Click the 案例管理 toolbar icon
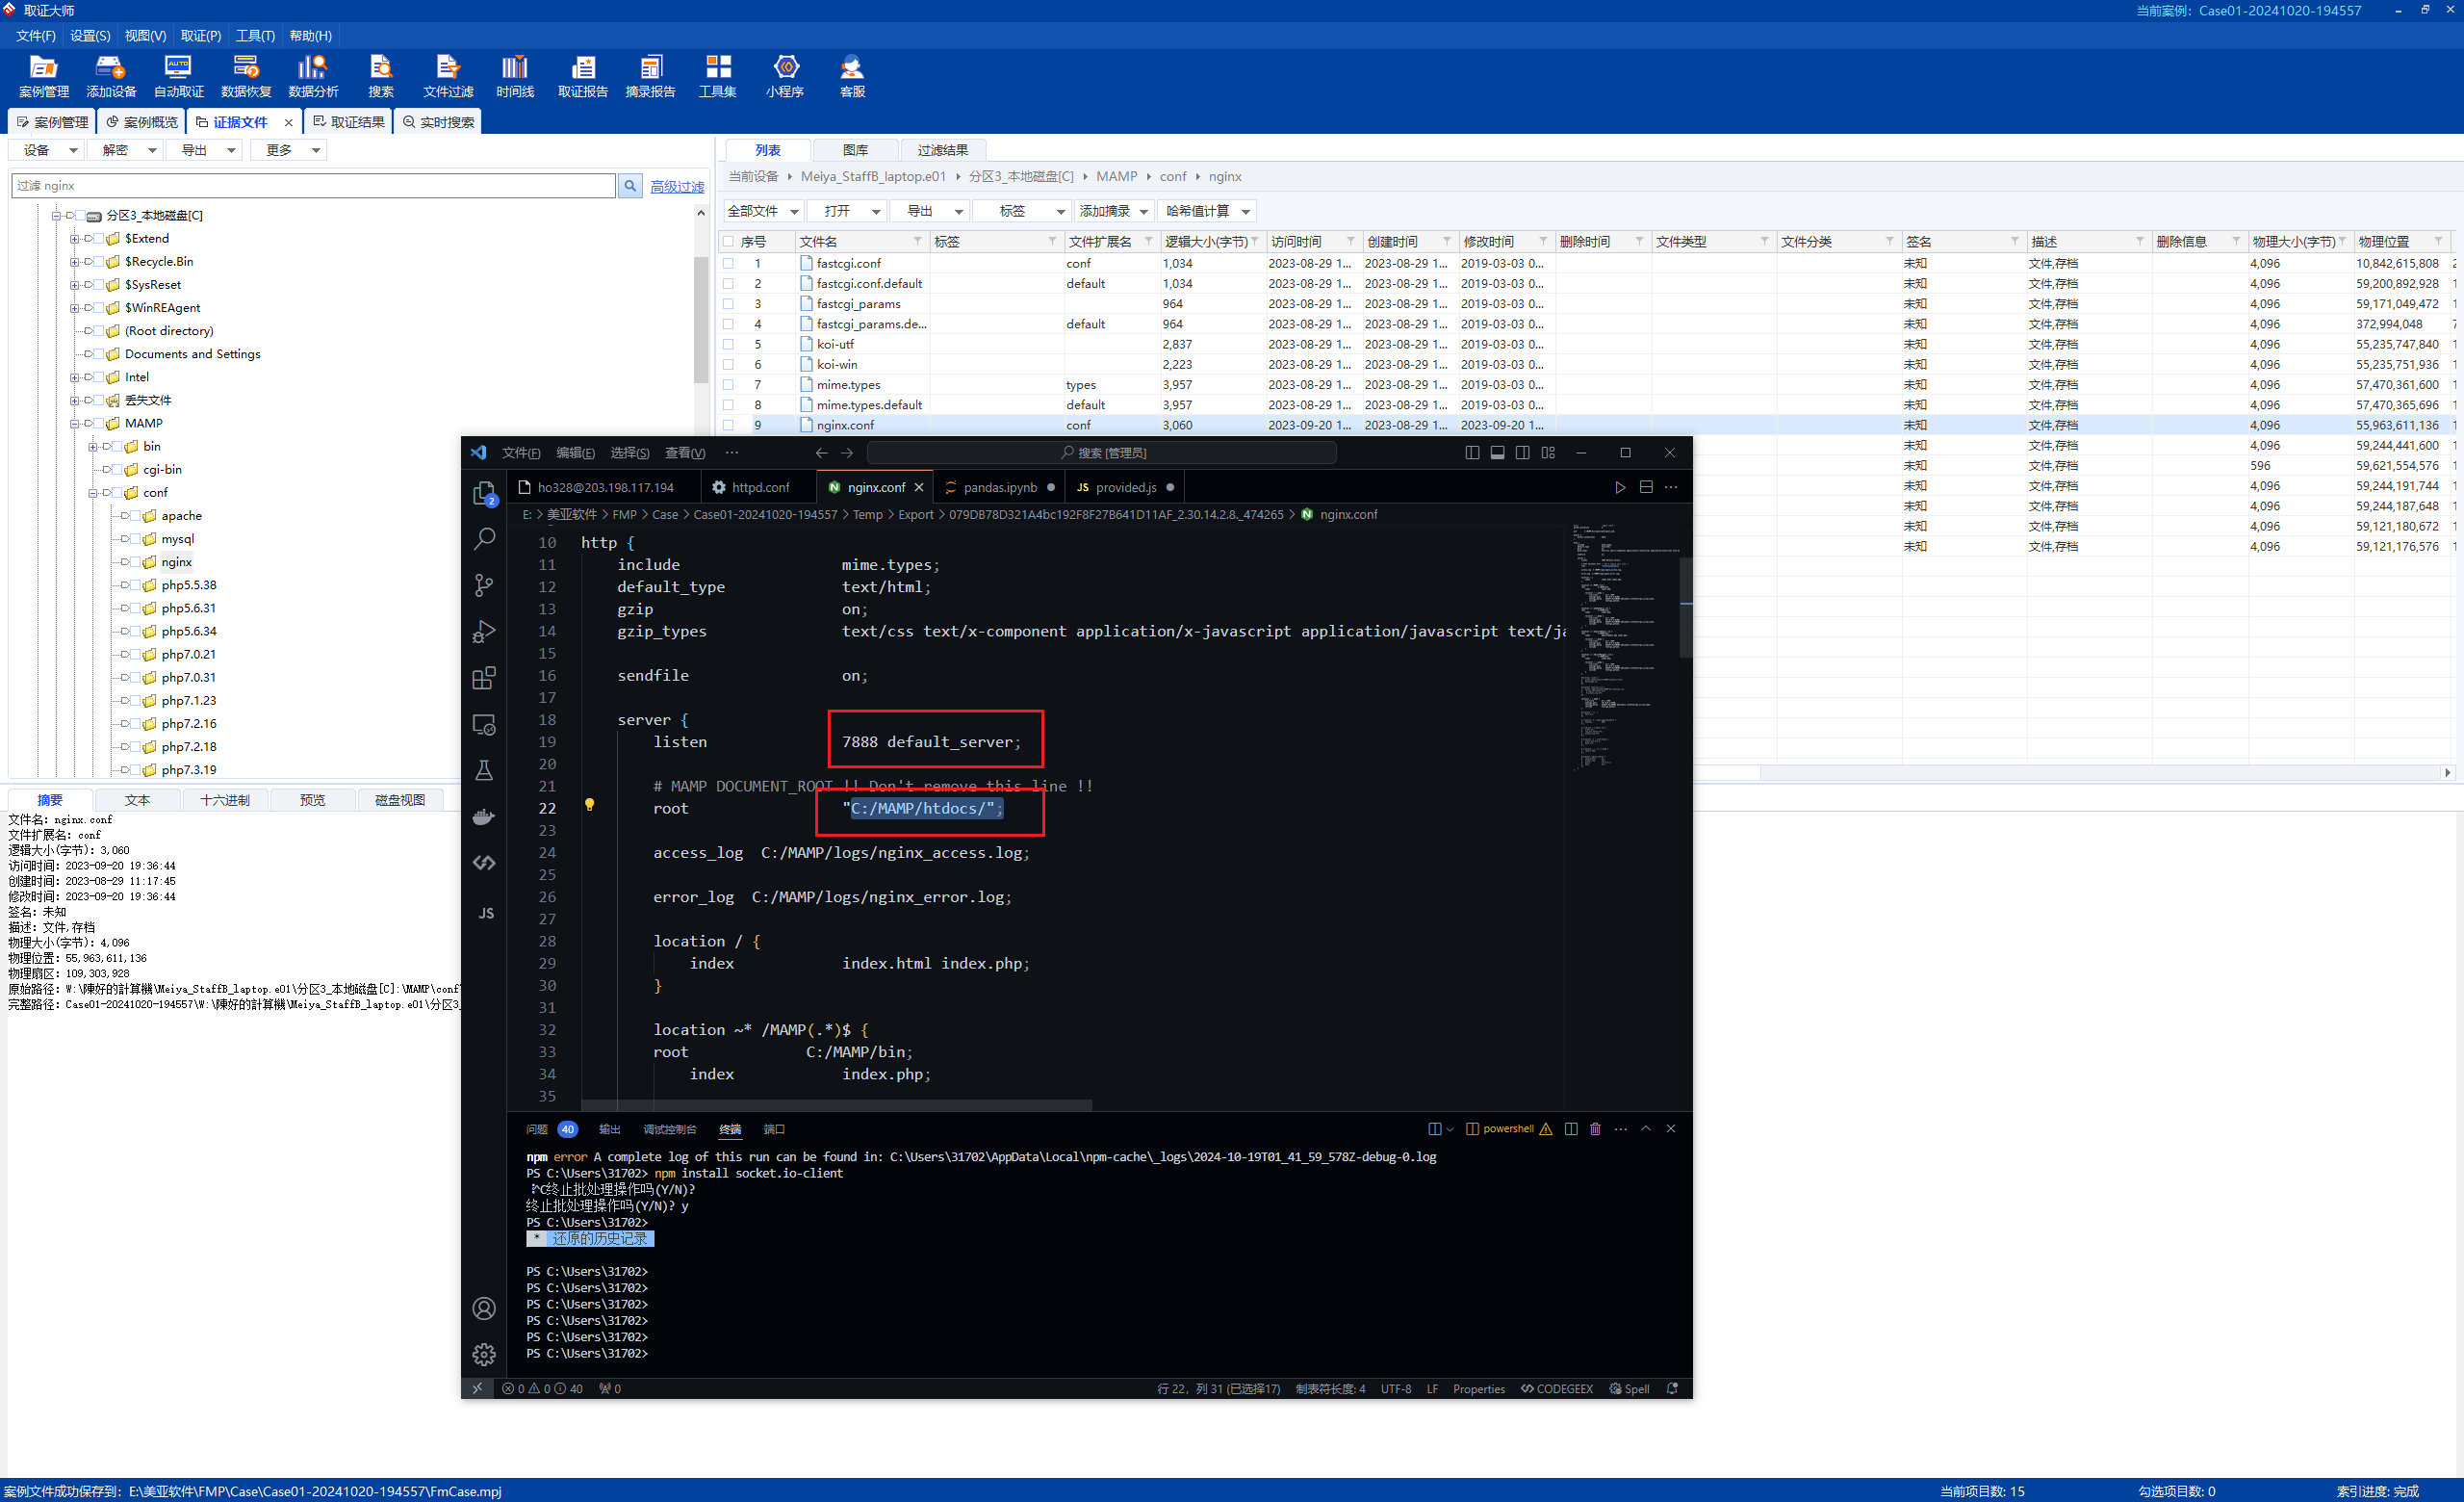Viewport: 2464px width, 1502px height. tap(38, 79)
